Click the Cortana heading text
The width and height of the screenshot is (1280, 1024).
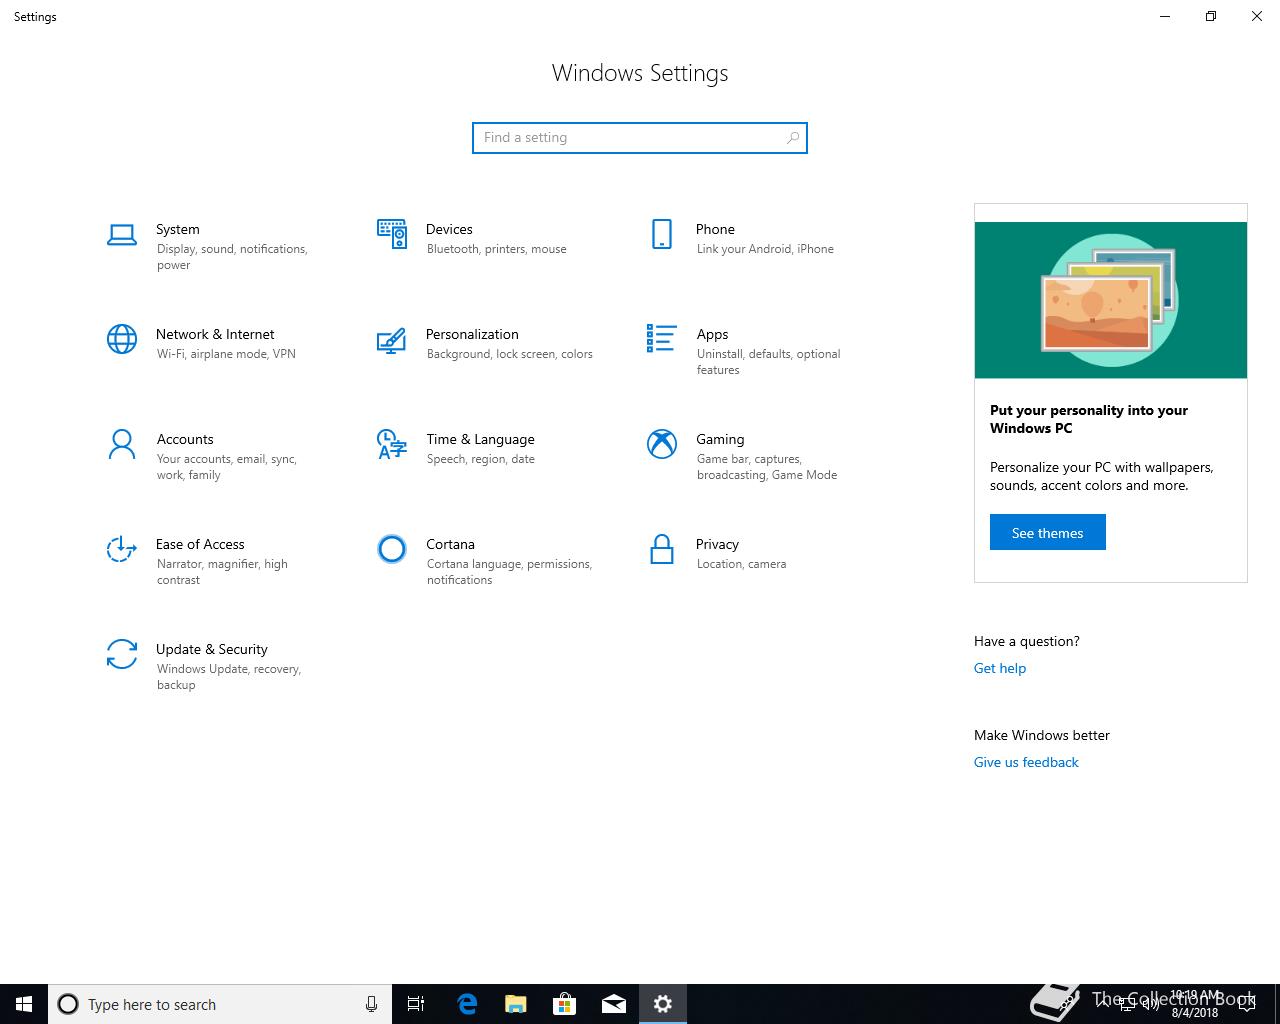(x=450, y=544)
